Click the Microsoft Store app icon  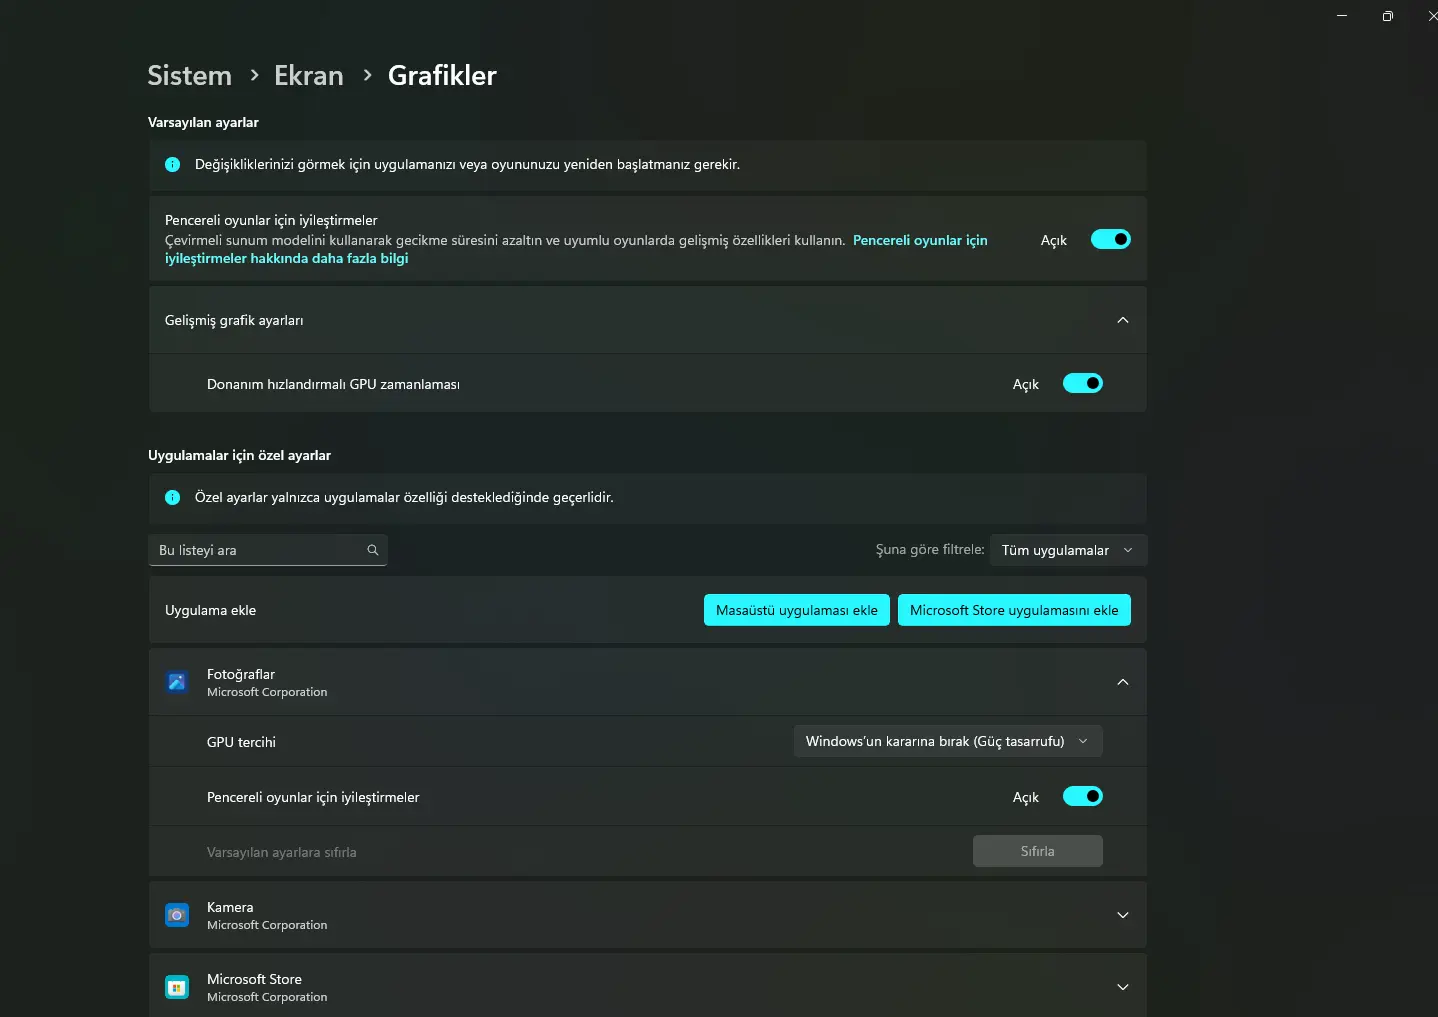pyautogui.click(x=177, y=987)
